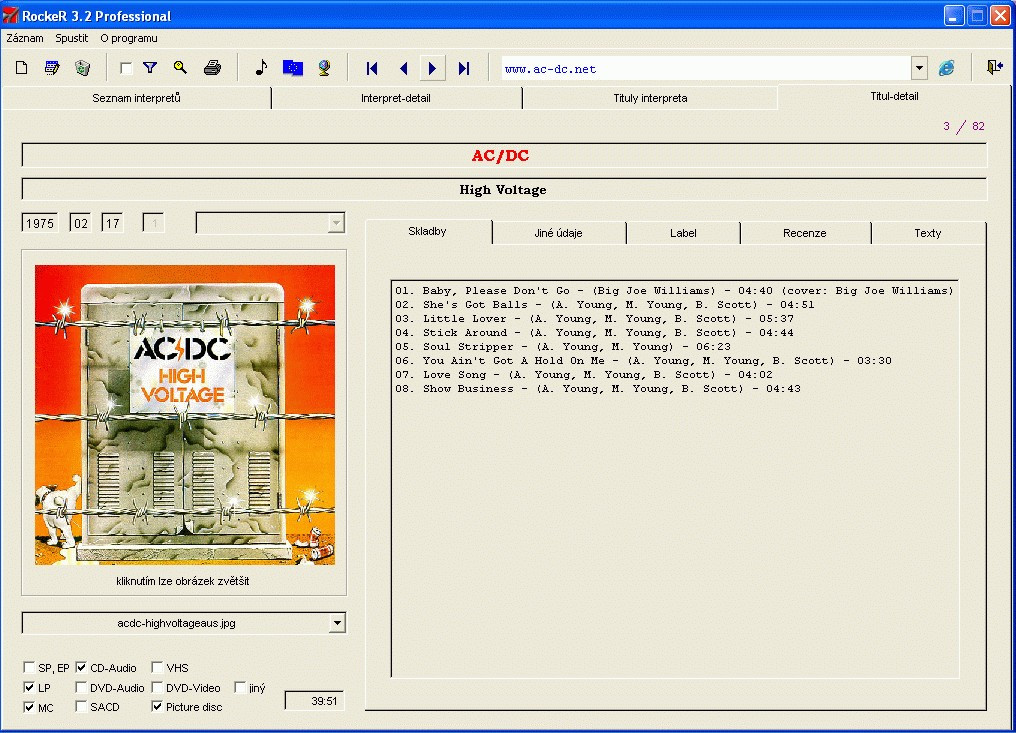
Task: Open the filter funnel tool
Action: [x=150, y=67]
